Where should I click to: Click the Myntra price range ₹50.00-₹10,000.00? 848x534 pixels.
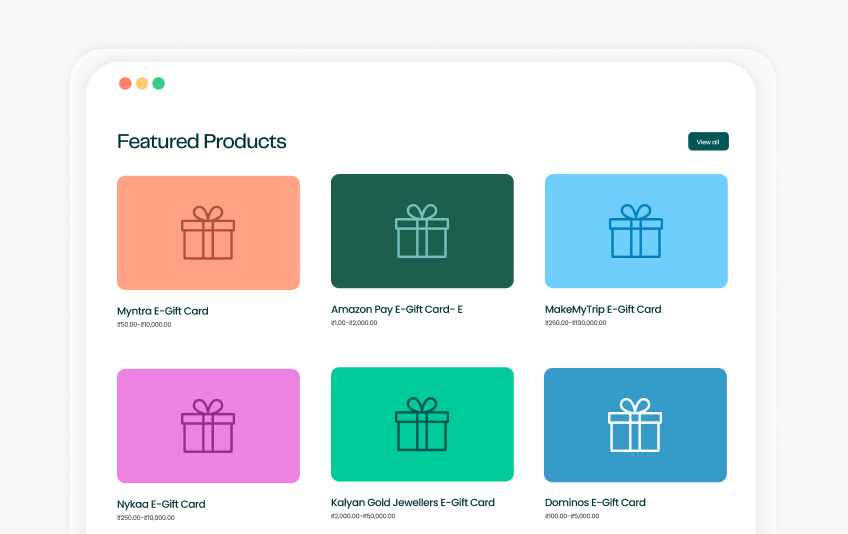(x=144, y=325)
